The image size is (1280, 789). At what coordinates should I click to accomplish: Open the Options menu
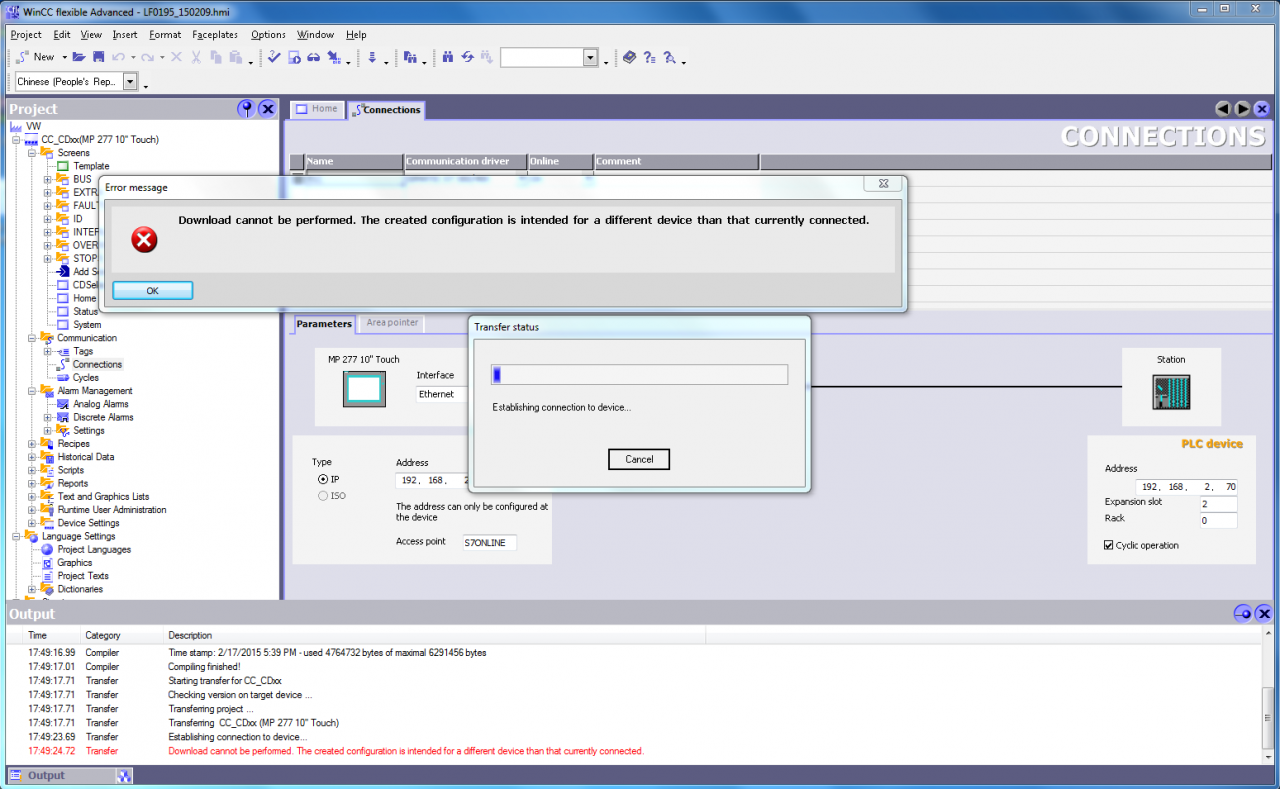coord(268,34)
